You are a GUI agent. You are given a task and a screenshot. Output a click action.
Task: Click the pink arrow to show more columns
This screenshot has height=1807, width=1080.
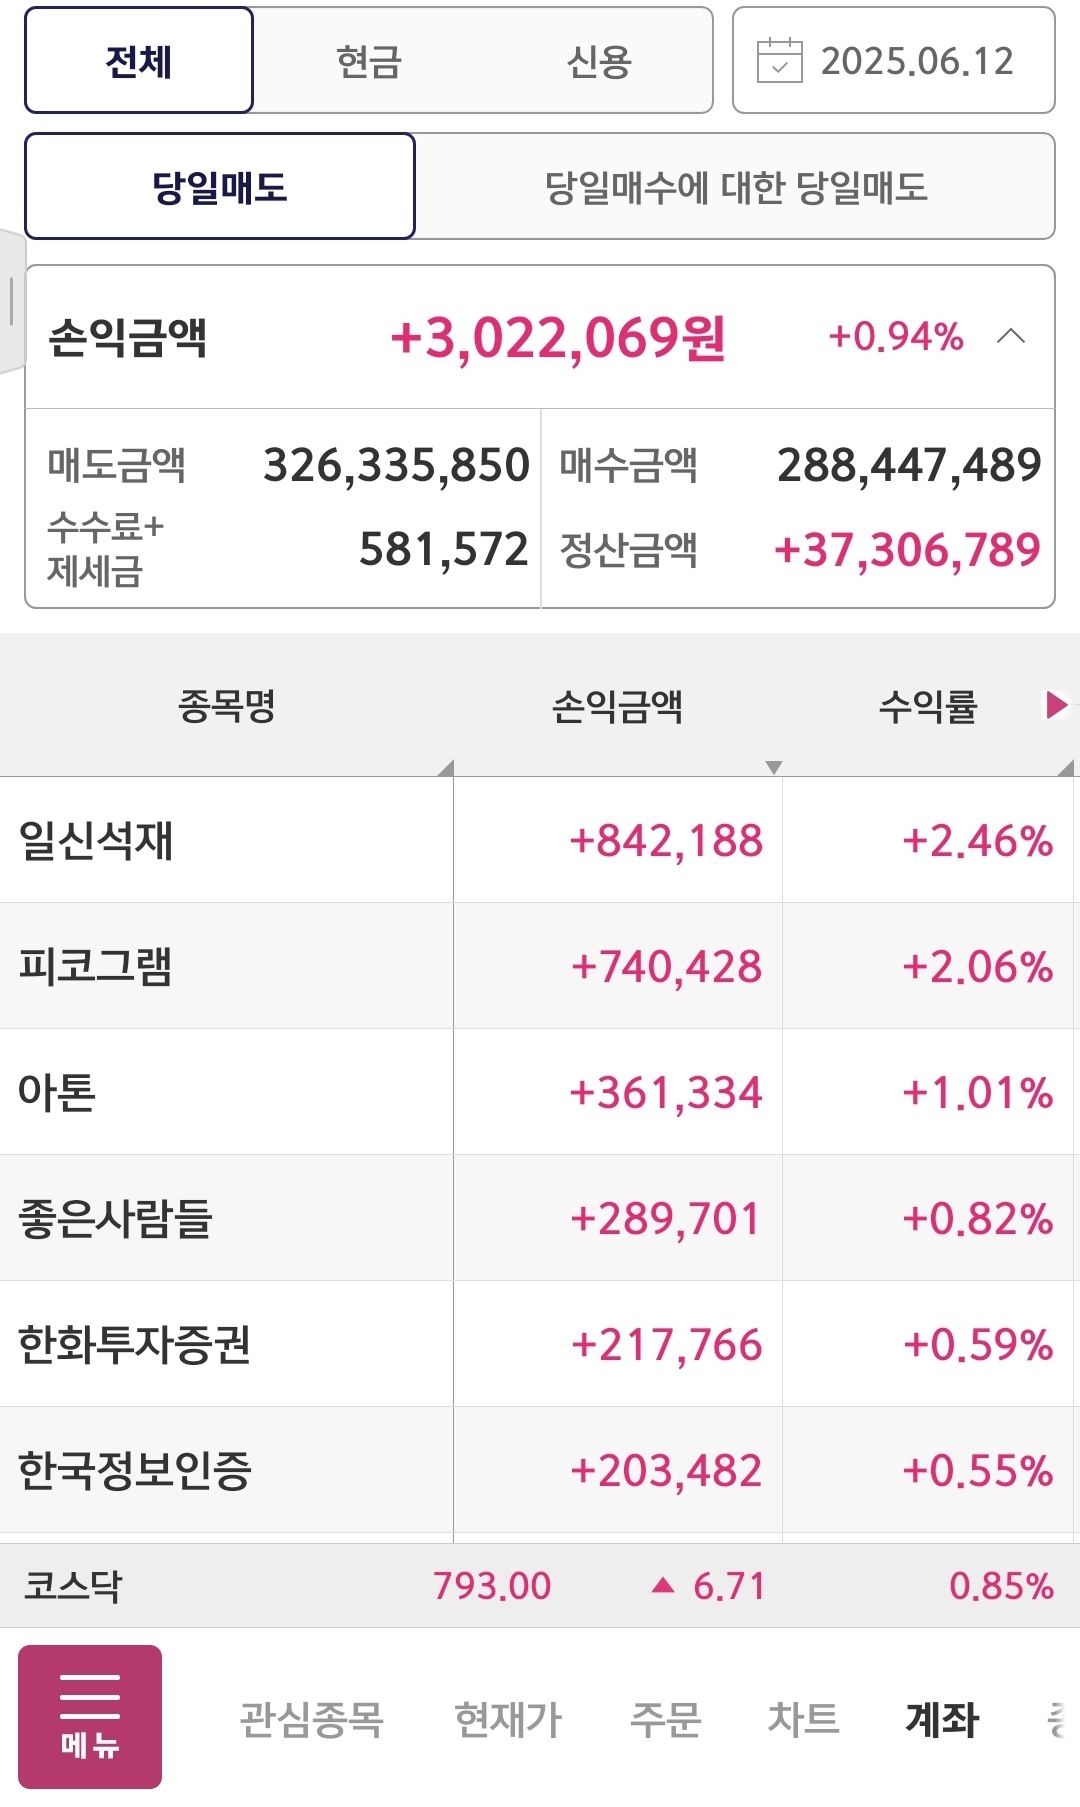(1056, 705)
